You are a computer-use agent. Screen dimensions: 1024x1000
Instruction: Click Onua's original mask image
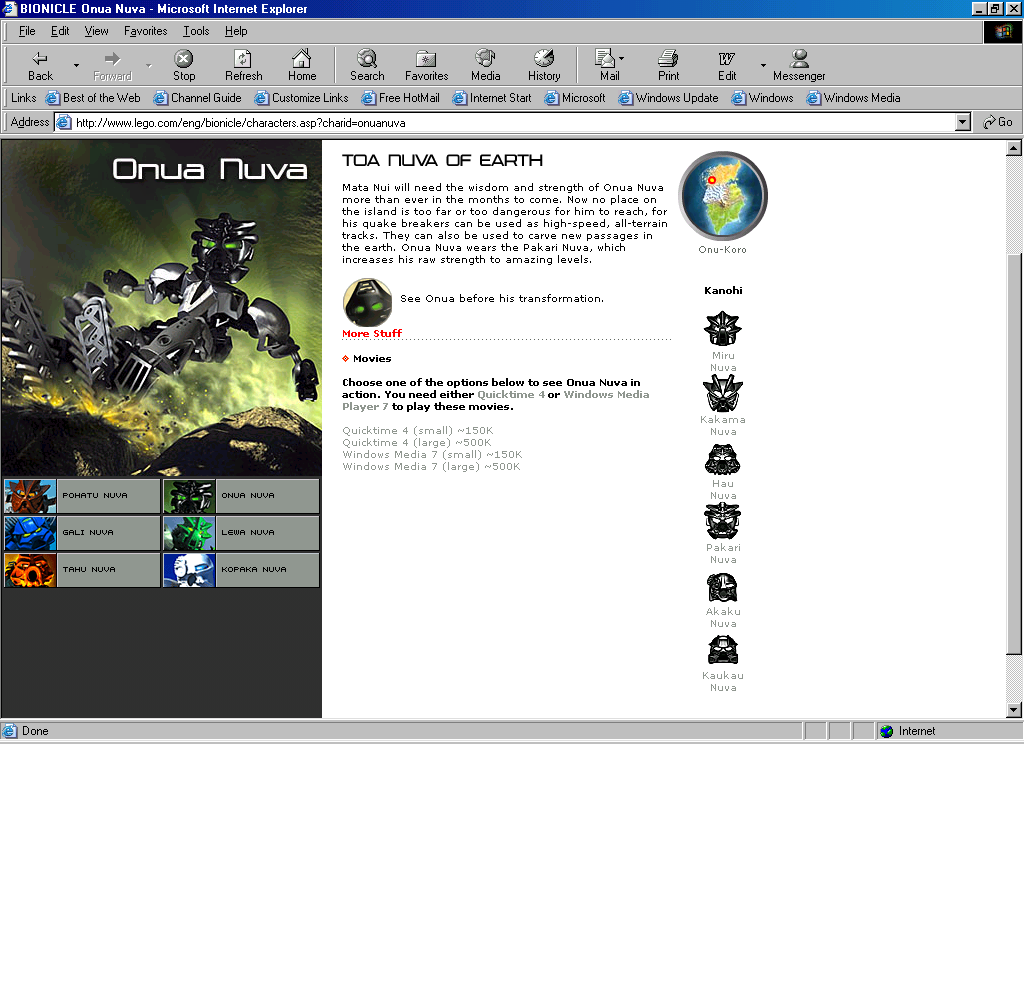(368, 302)
